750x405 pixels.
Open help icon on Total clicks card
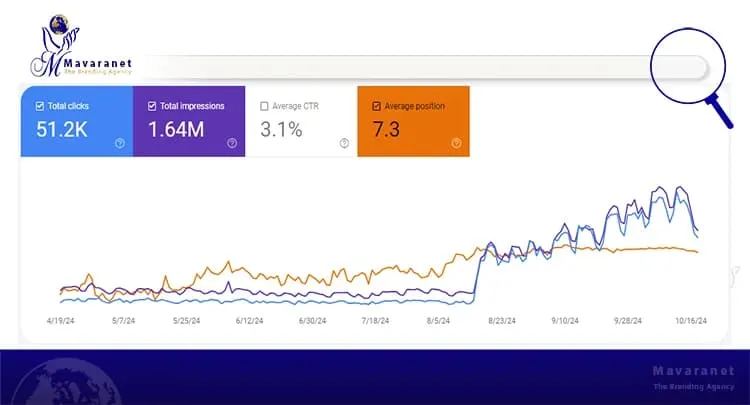coord(120,143)
